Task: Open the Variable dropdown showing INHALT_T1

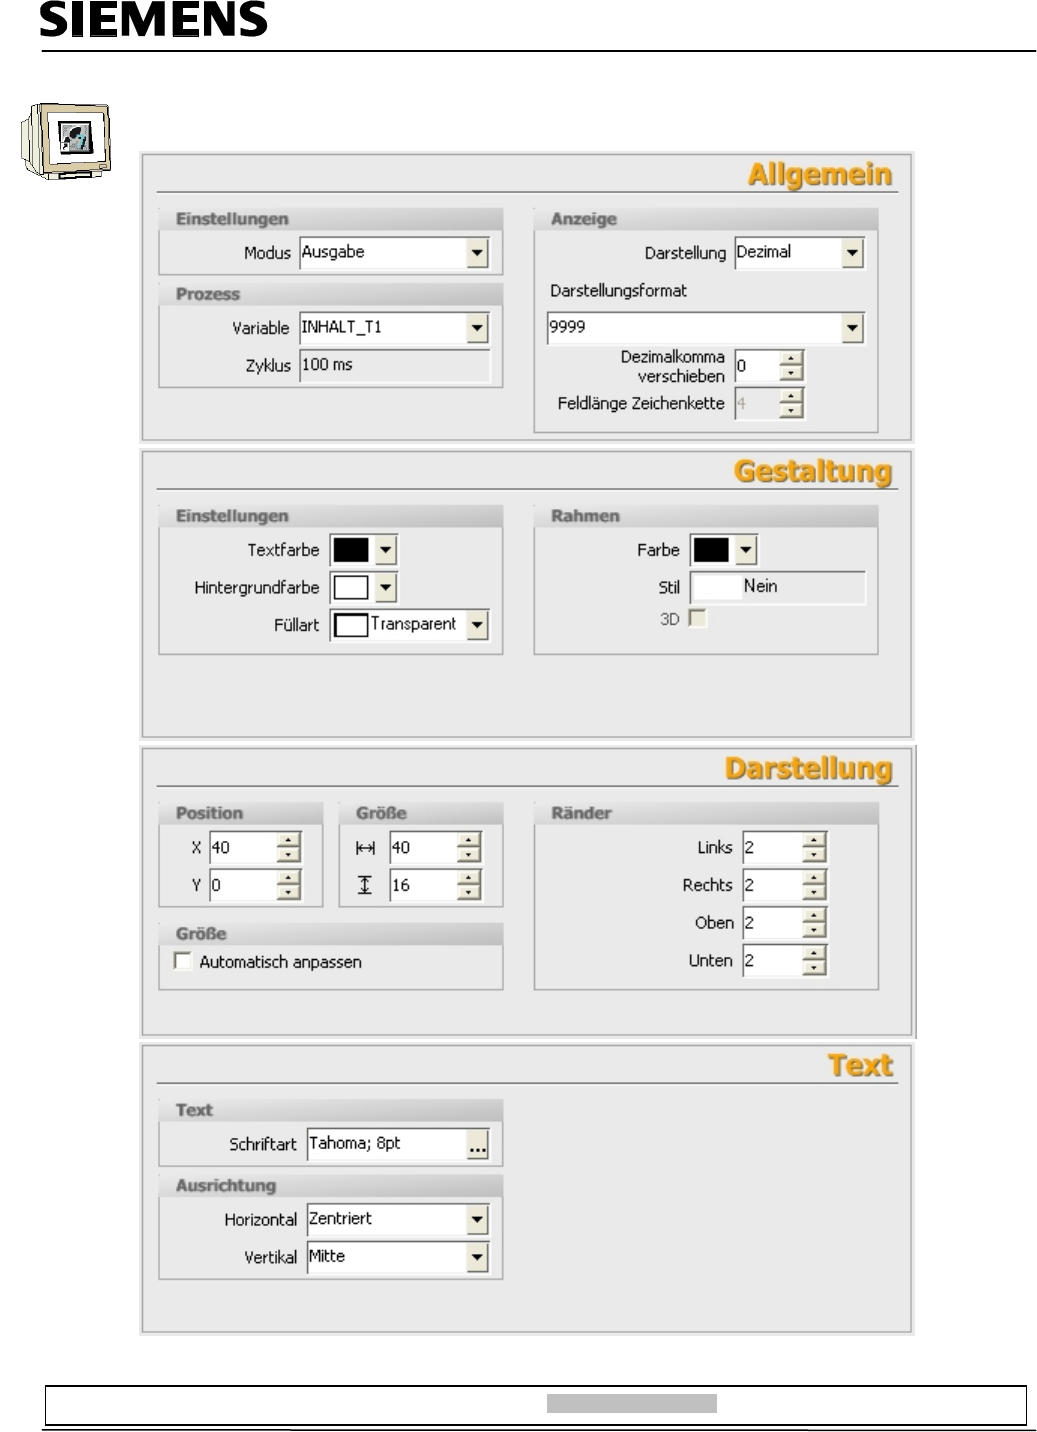Action: point(477,328)
